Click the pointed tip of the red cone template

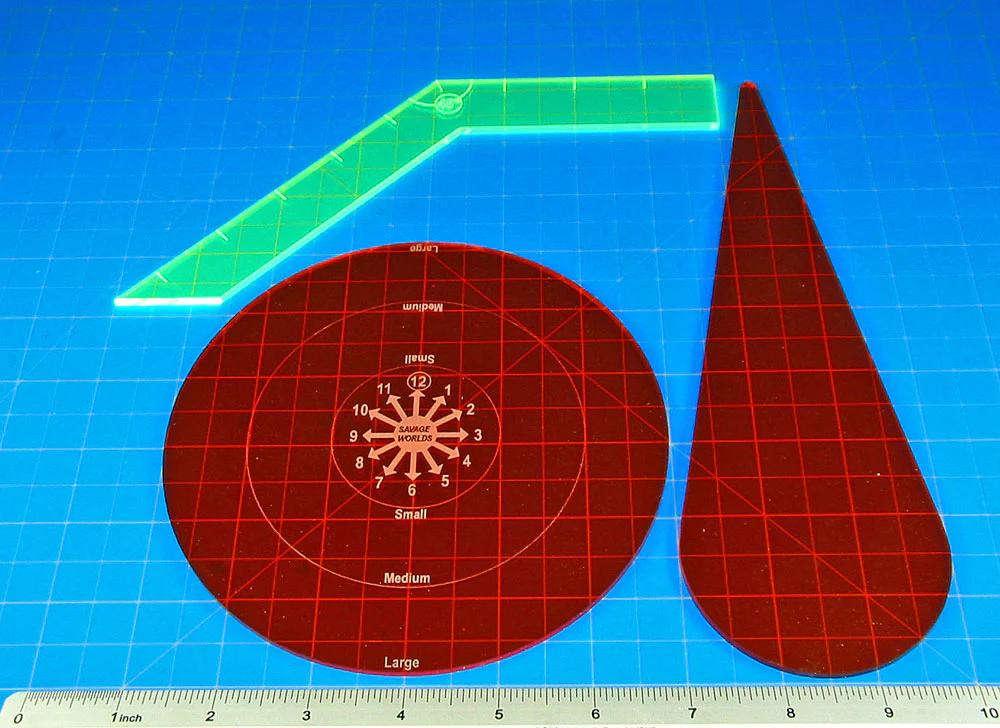tap(745, 89)
